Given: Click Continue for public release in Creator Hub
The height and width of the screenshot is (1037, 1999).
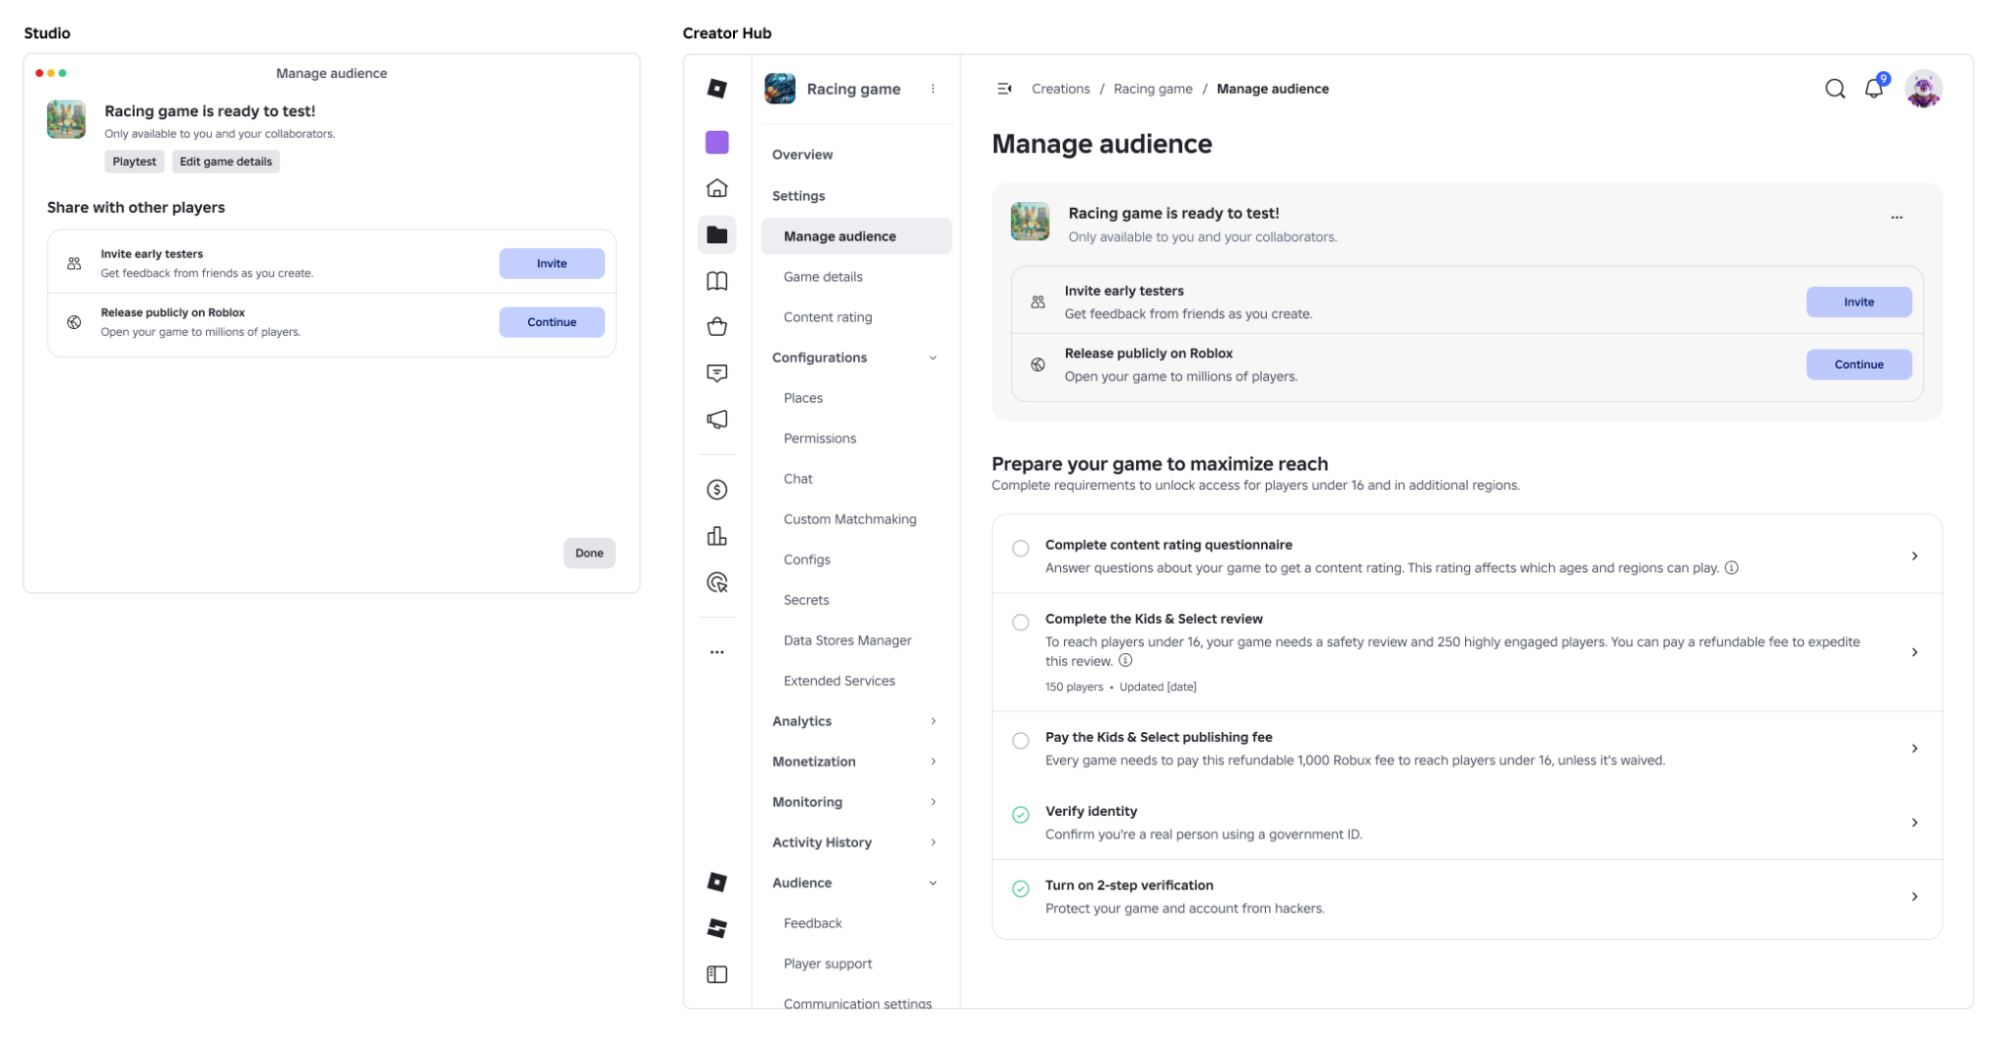Looking at the screenshot, I should click(x=1858, y=364).
